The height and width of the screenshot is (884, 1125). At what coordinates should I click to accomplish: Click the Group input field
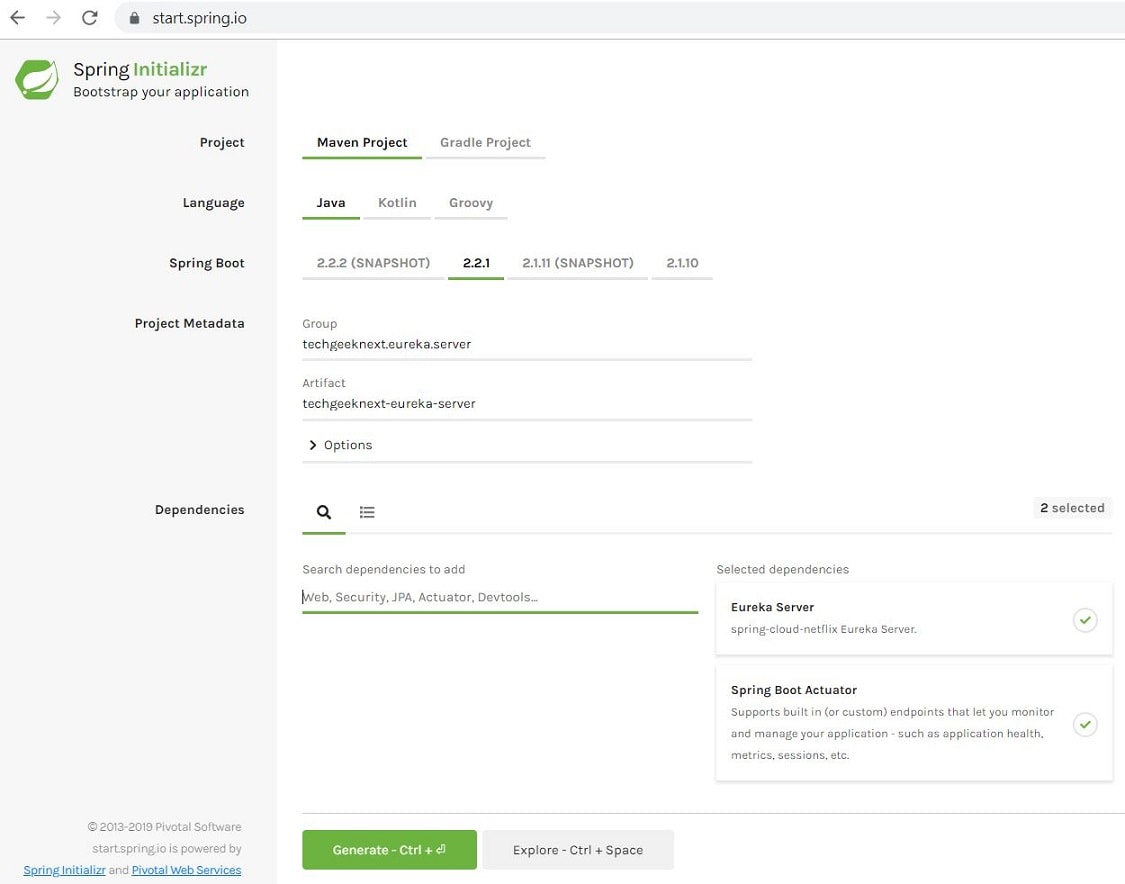click(x=527, y=344)
